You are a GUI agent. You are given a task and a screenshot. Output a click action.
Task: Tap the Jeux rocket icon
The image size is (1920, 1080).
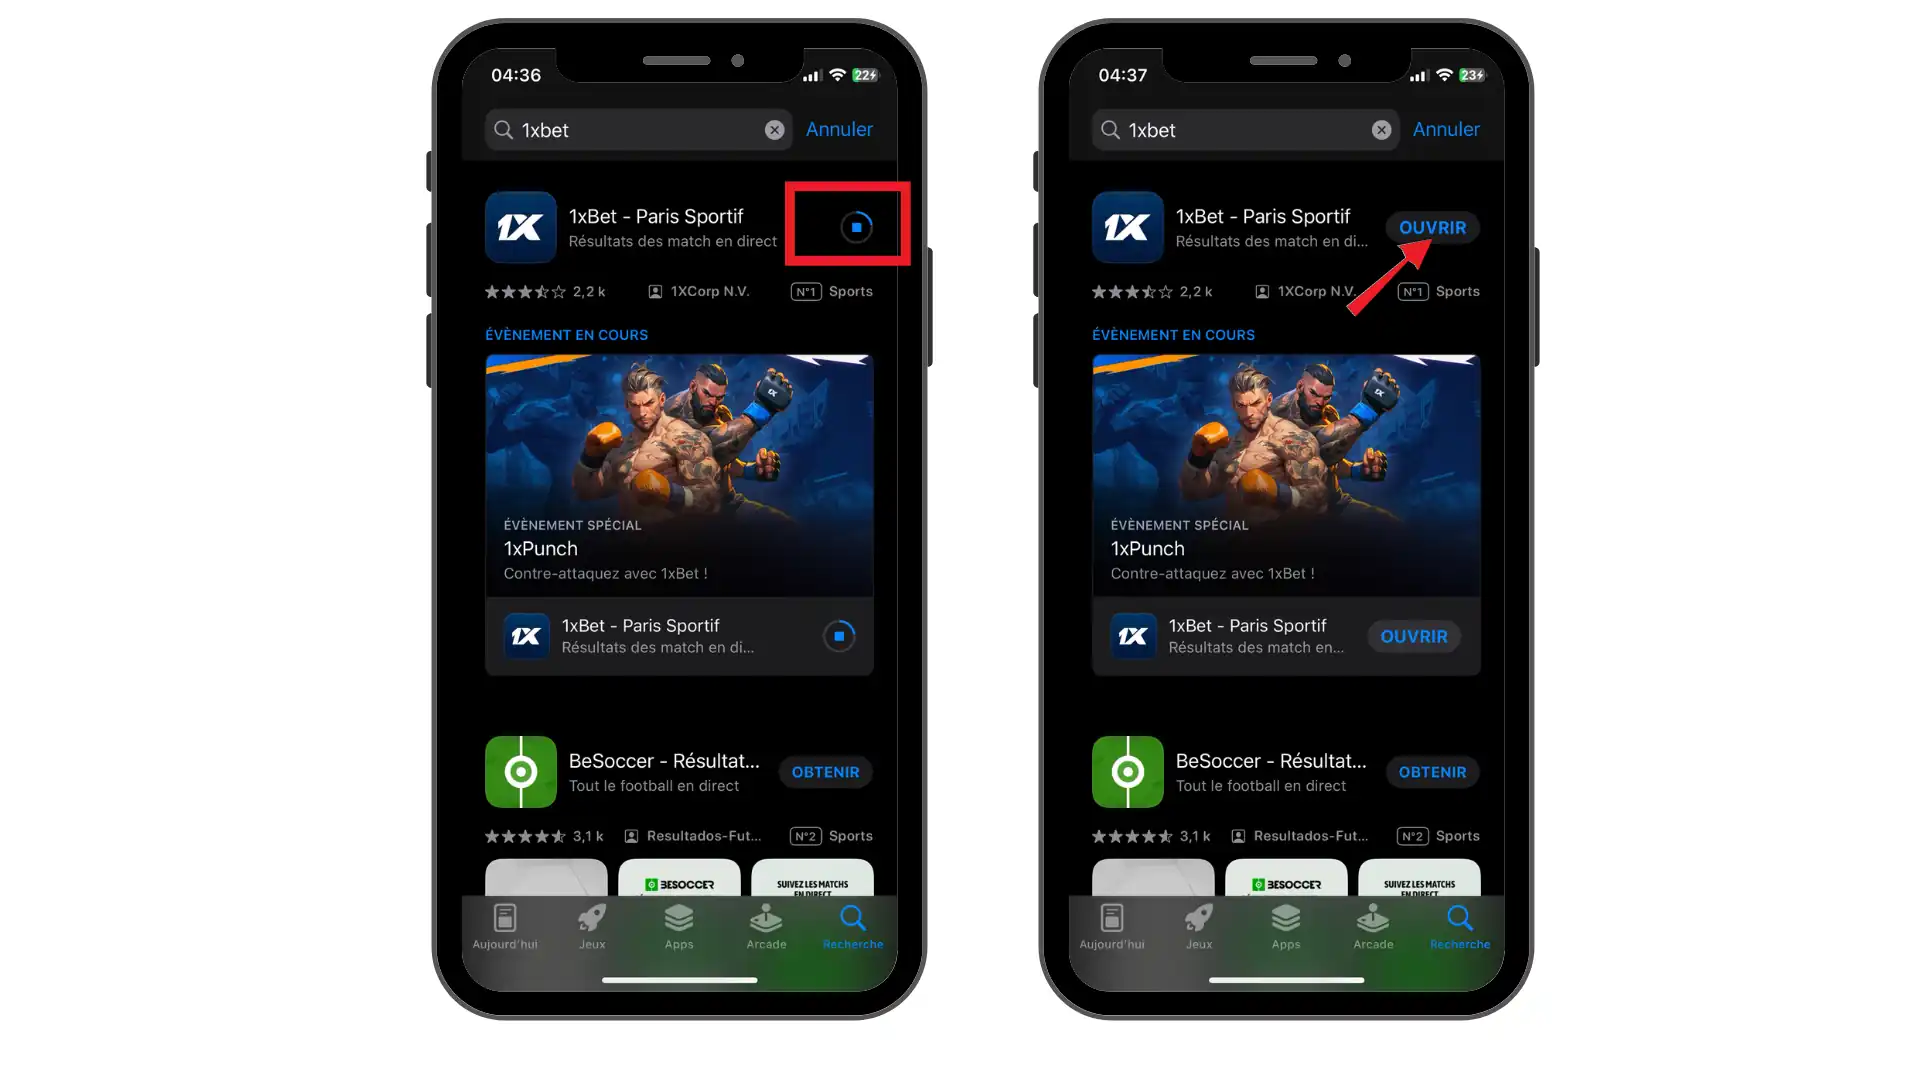592,919
